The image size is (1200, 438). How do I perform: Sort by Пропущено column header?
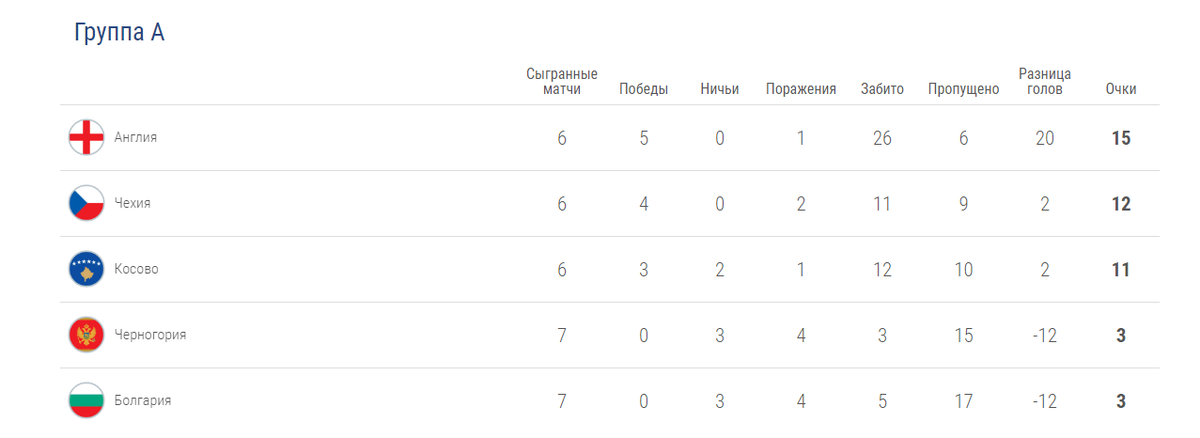point(963,89)
